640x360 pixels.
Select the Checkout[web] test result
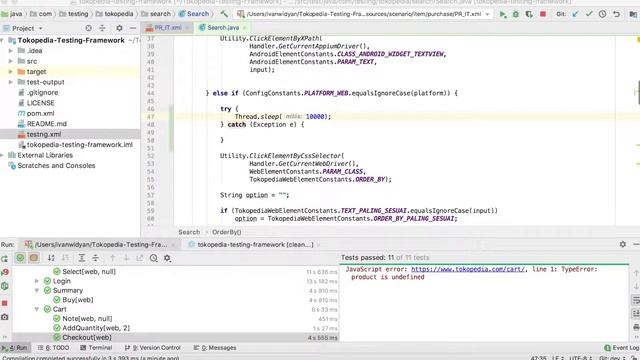(x=87, y=337)
